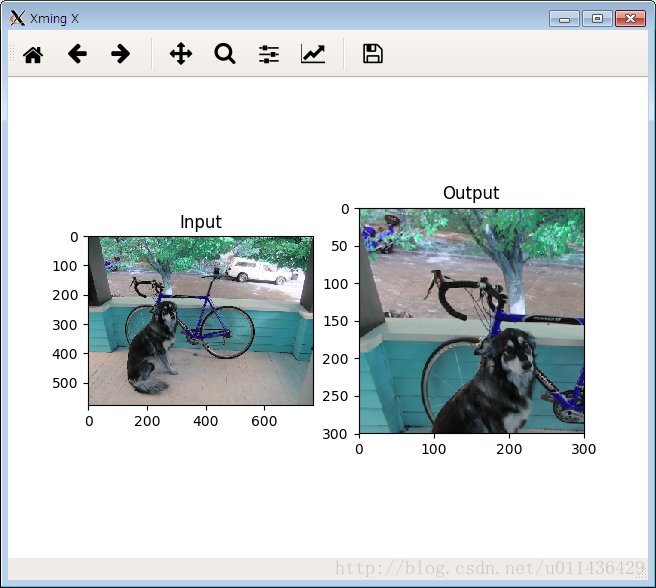This screenshot has width=656, height=588.
Task: Click the Input x-axis label 400
Action: (x=205, y=421)
